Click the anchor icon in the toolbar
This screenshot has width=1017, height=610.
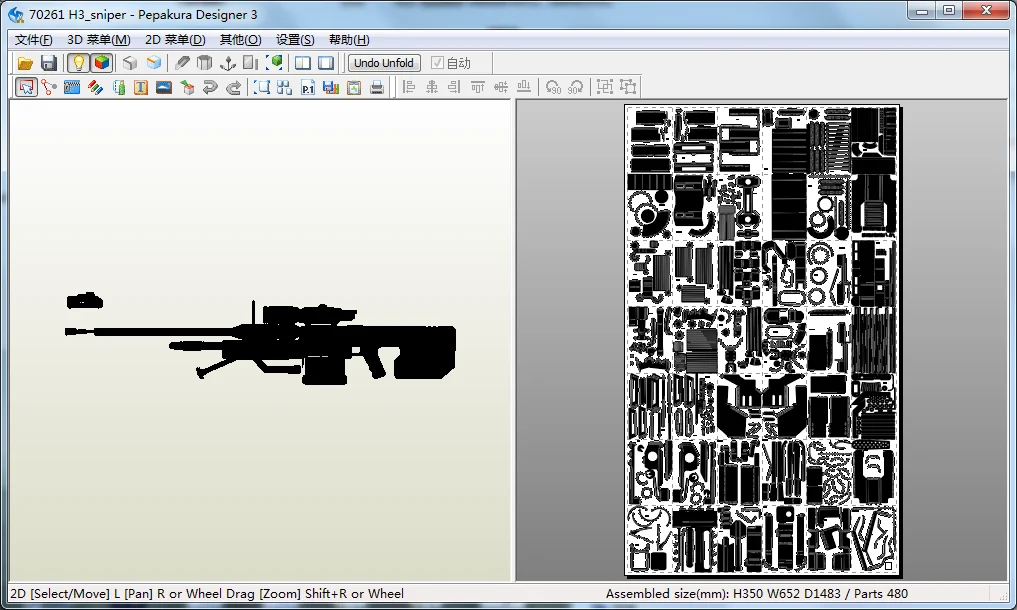[228, 63]
